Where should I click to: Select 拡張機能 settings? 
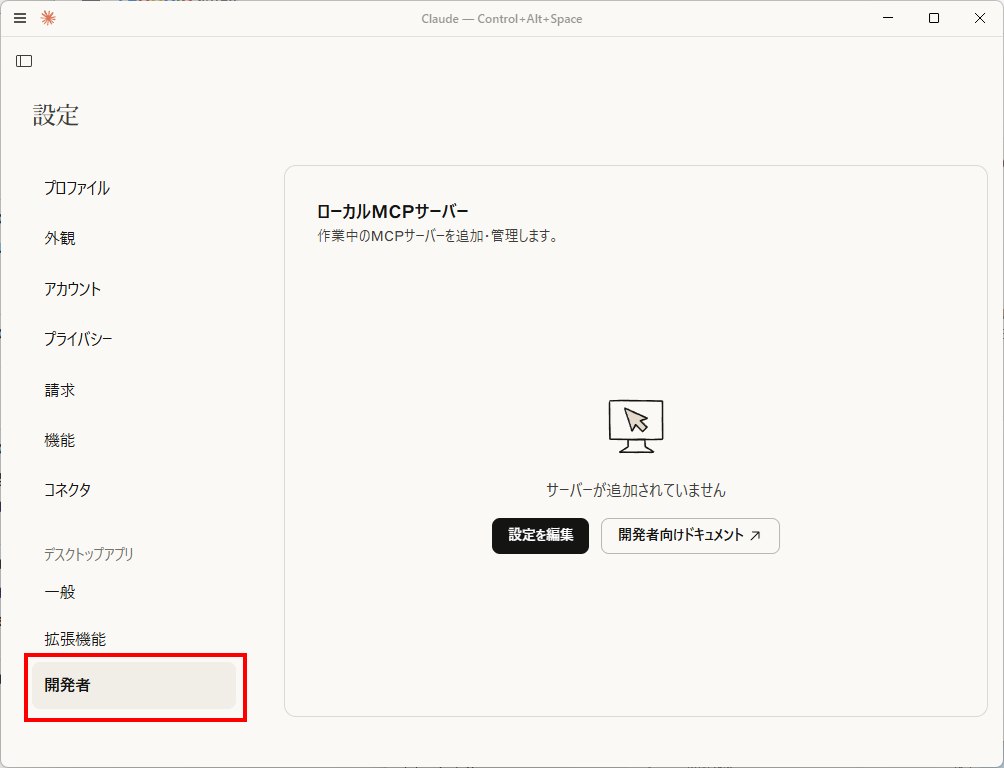click(75, 639)
